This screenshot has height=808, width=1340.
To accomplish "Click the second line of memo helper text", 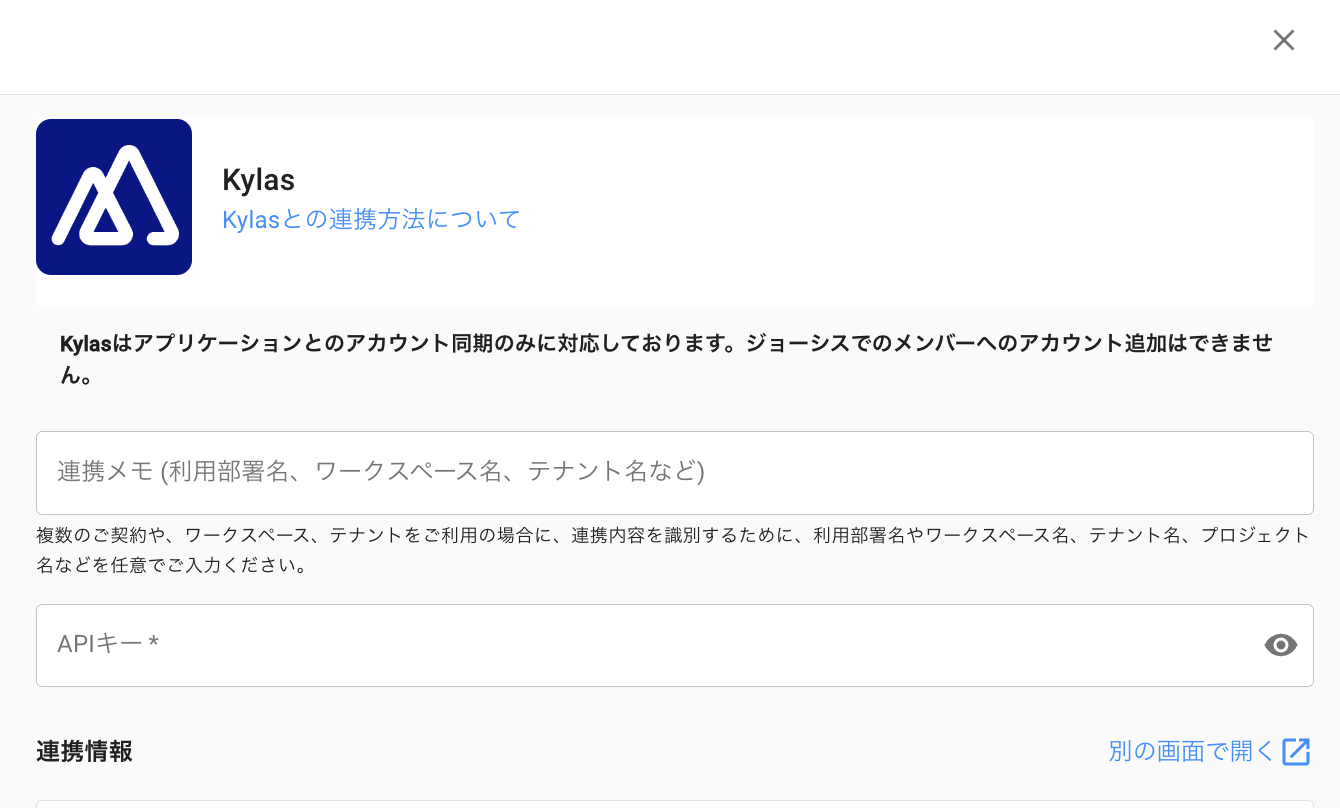I will click(170, 566).
